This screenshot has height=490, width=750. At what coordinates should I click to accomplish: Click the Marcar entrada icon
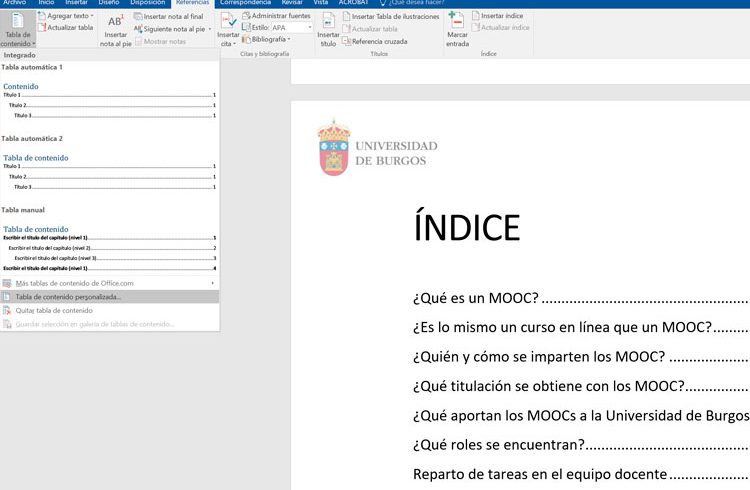coord(456,21)
